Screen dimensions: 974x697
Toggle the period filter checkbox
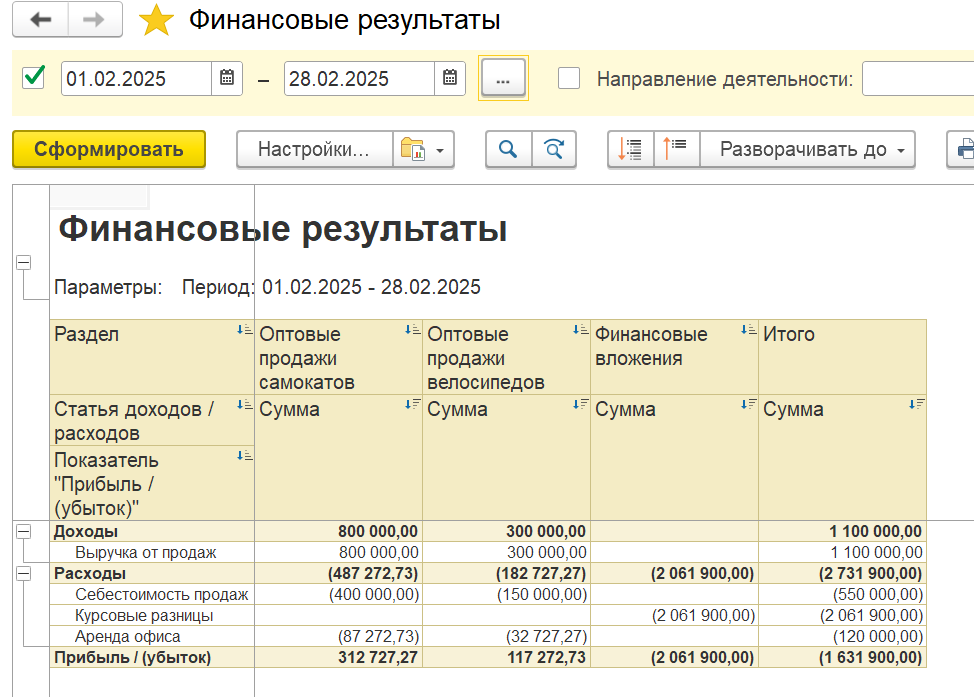click(33, 78)
